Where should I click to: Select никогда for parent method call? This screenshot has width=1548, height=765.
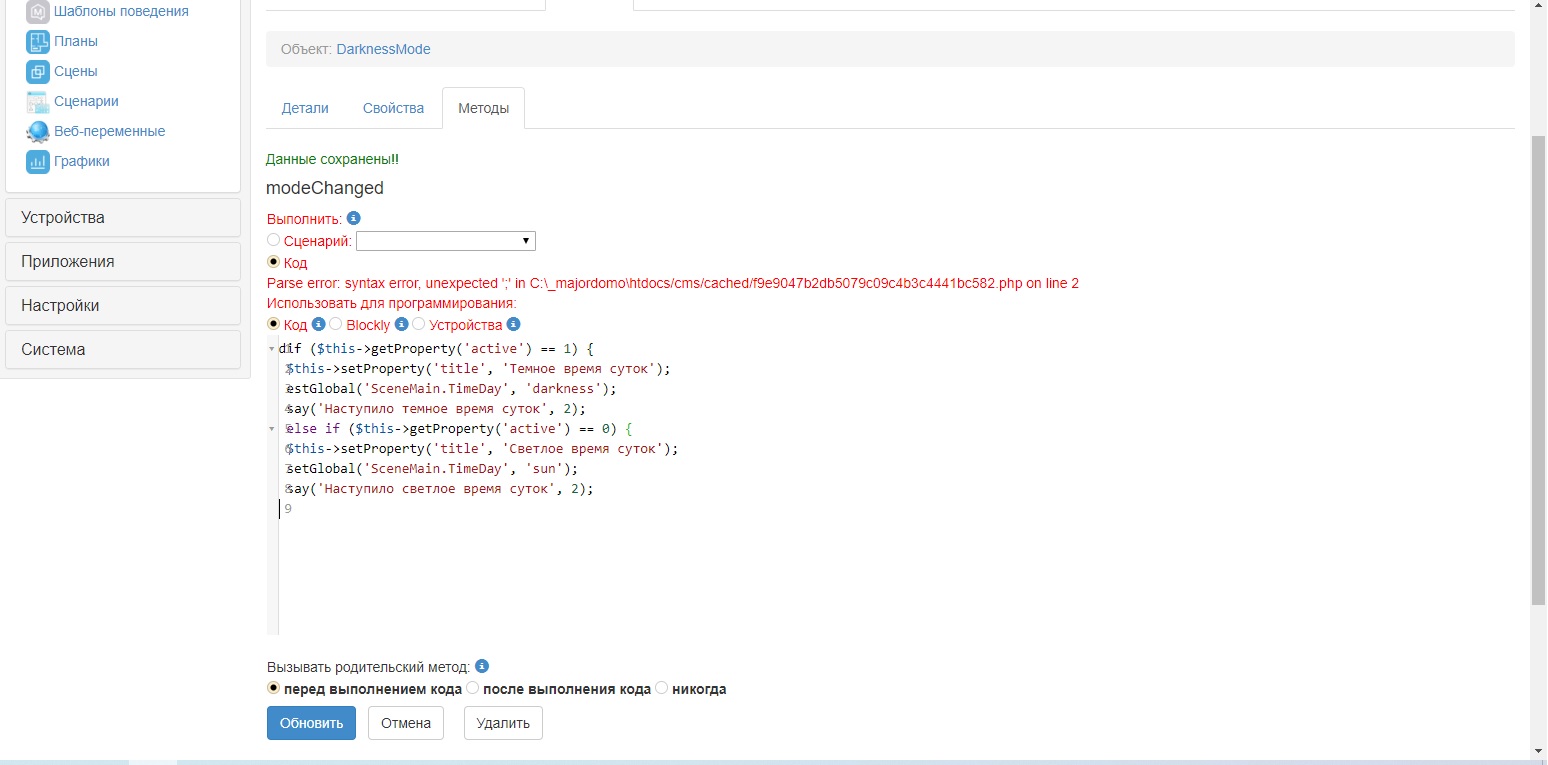661,688
